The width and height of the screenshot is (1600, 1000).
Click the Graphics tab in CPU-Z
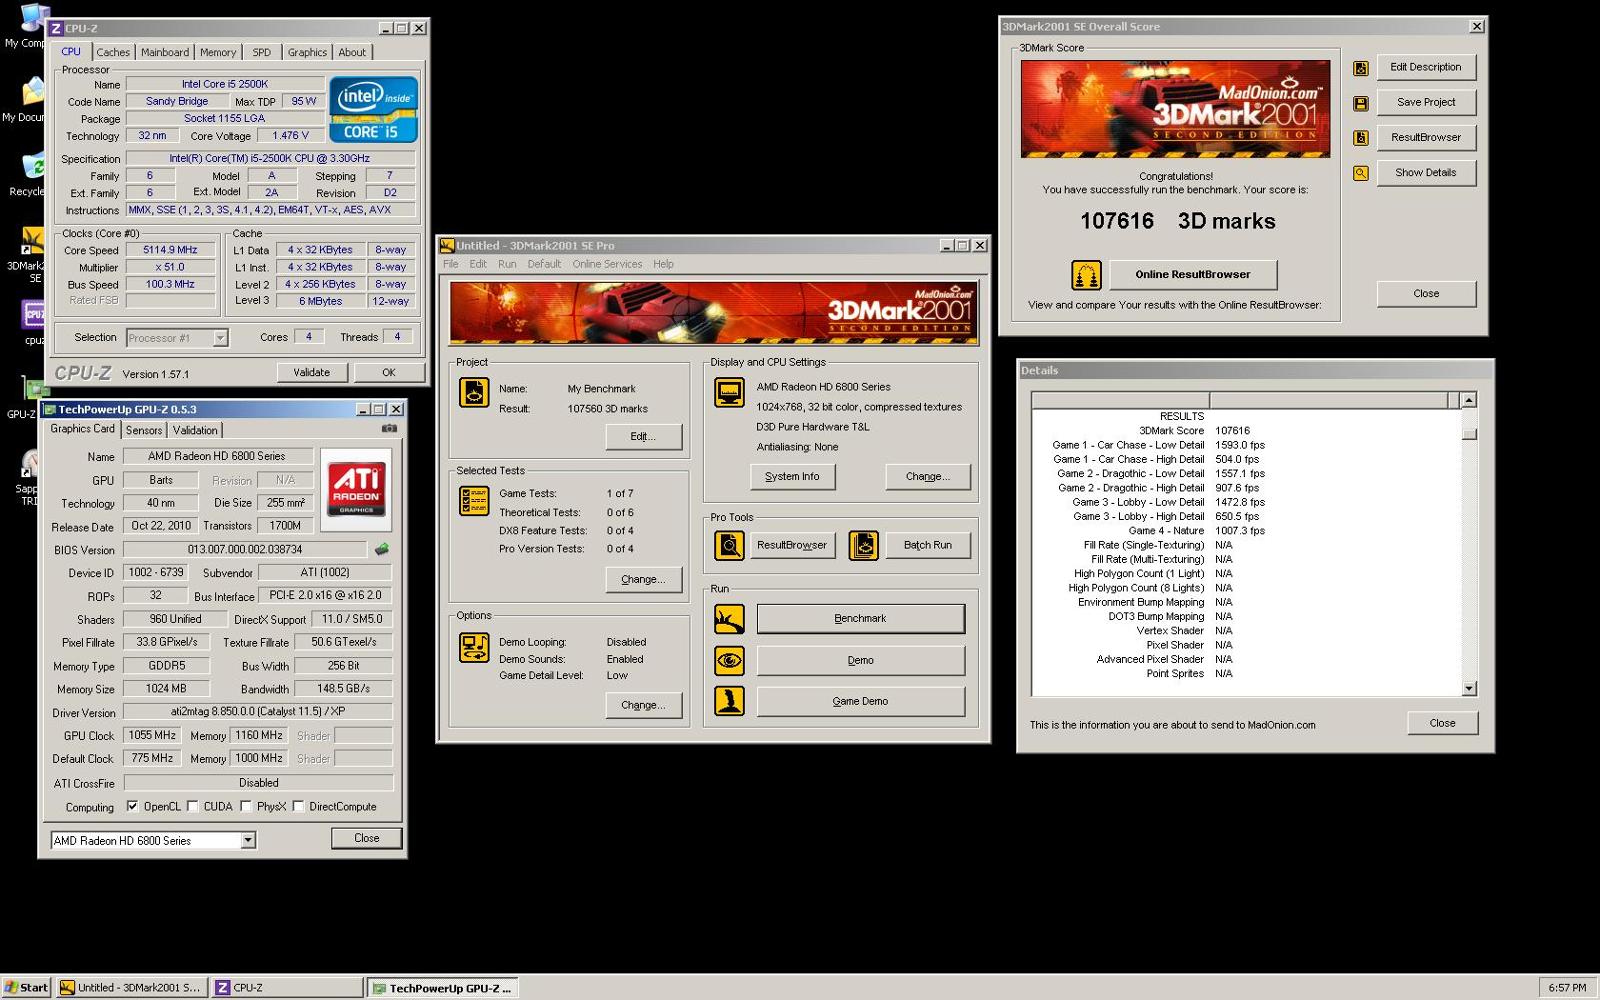(307, 52)
